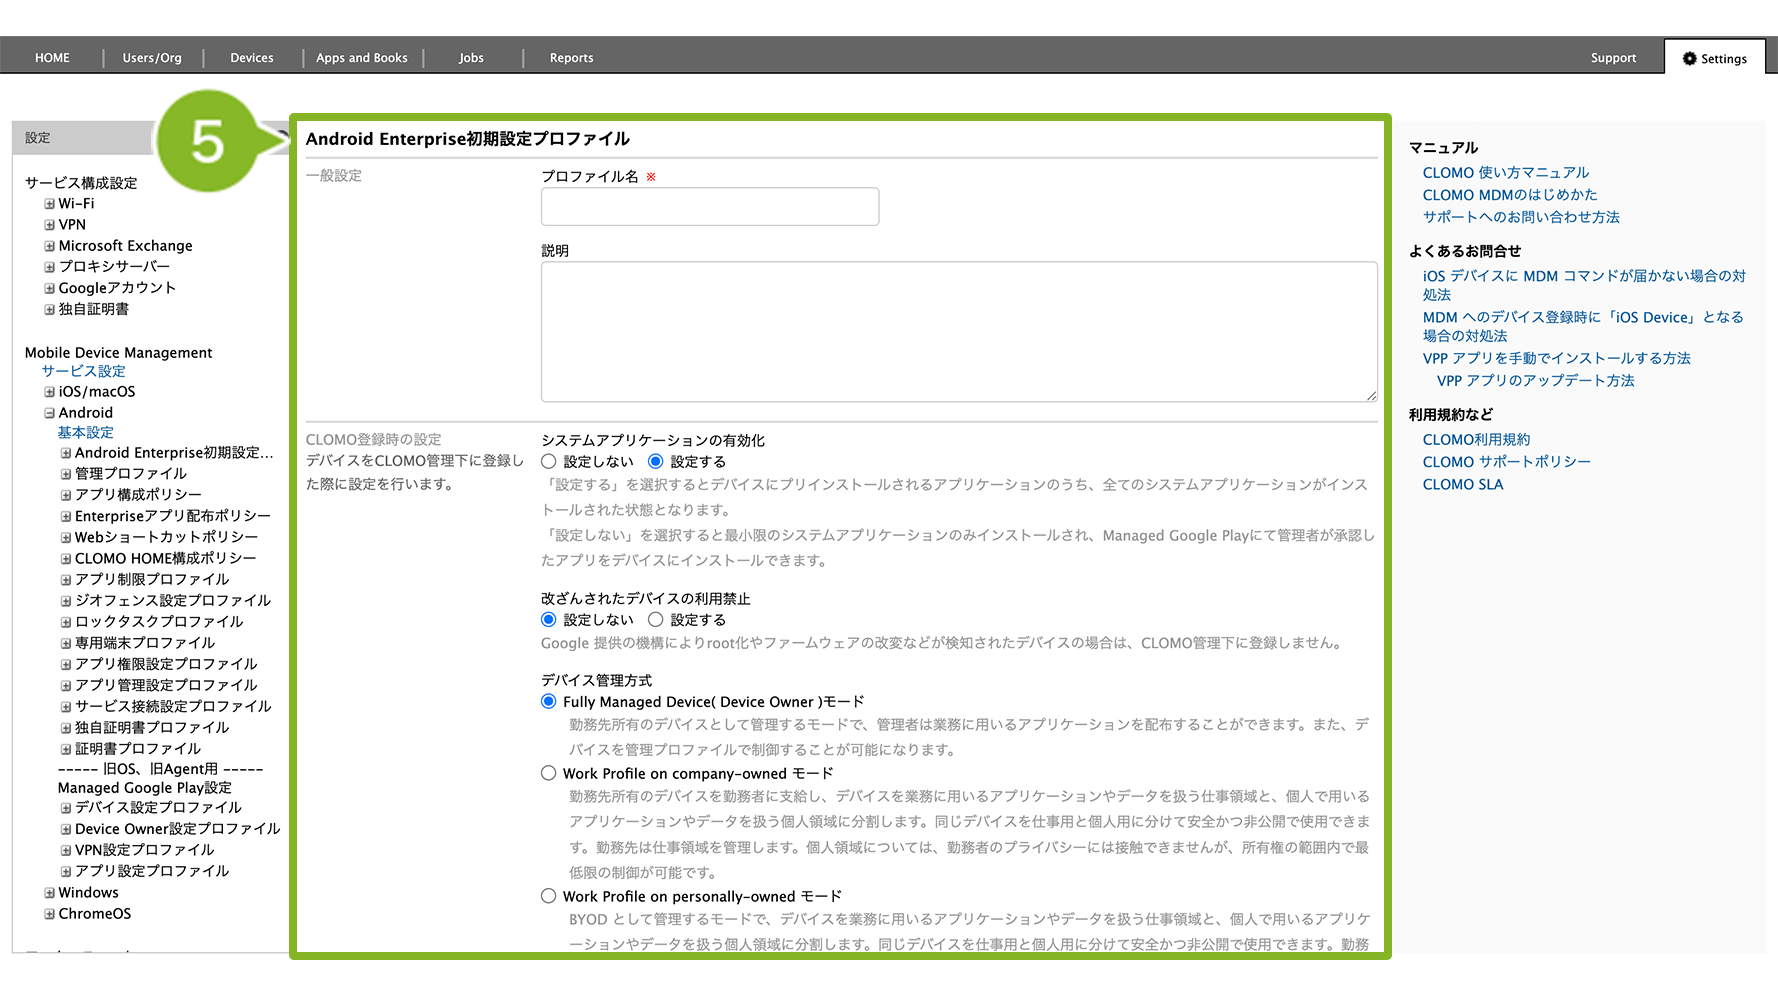Select 設定しない for システムアプリケーションの有効化
The image size is (1778, 1000).
[549, 462]
